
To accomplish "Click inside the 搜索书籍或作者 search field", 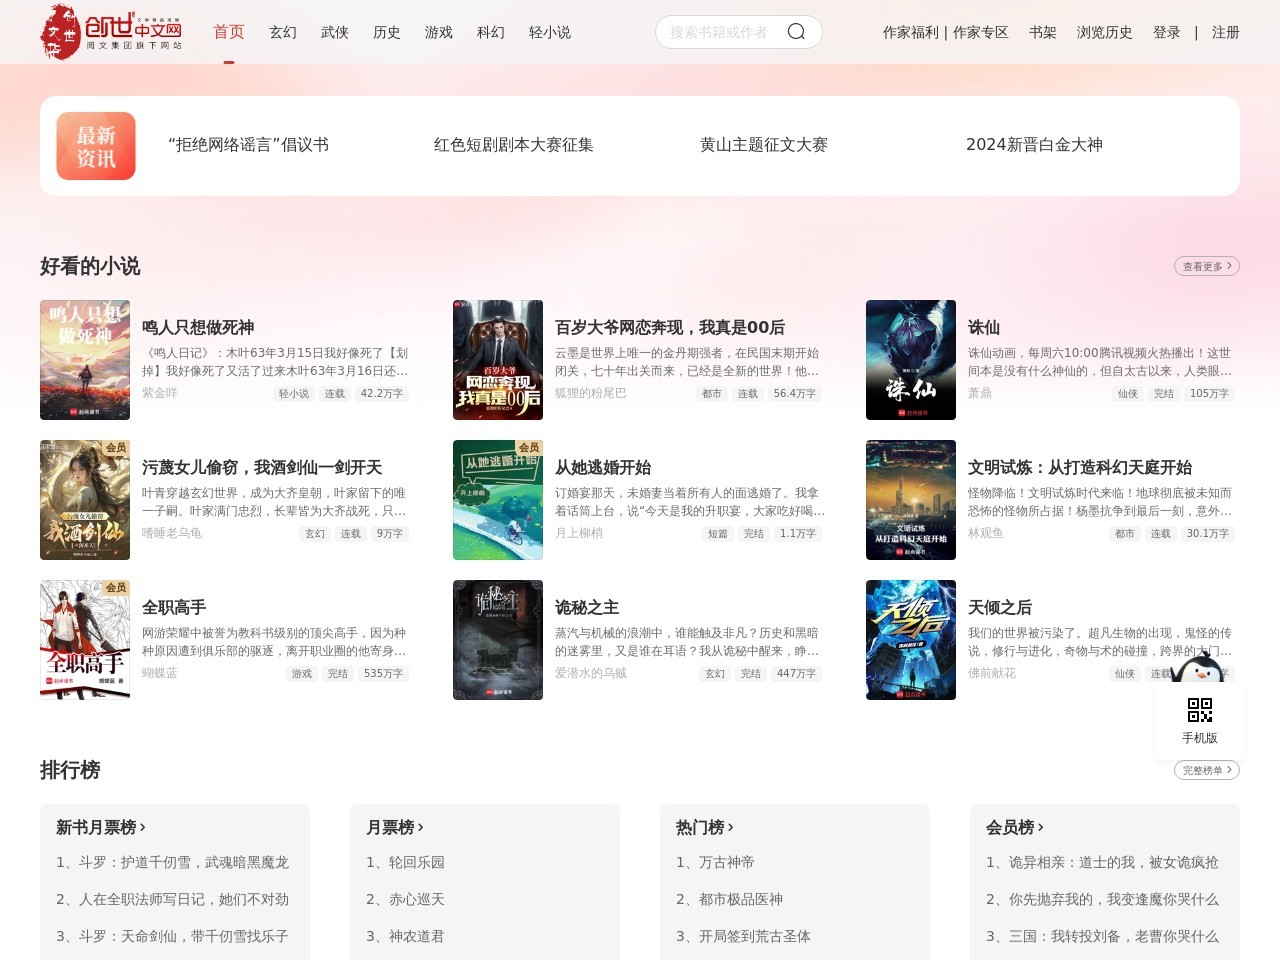I will click(720, 31).
